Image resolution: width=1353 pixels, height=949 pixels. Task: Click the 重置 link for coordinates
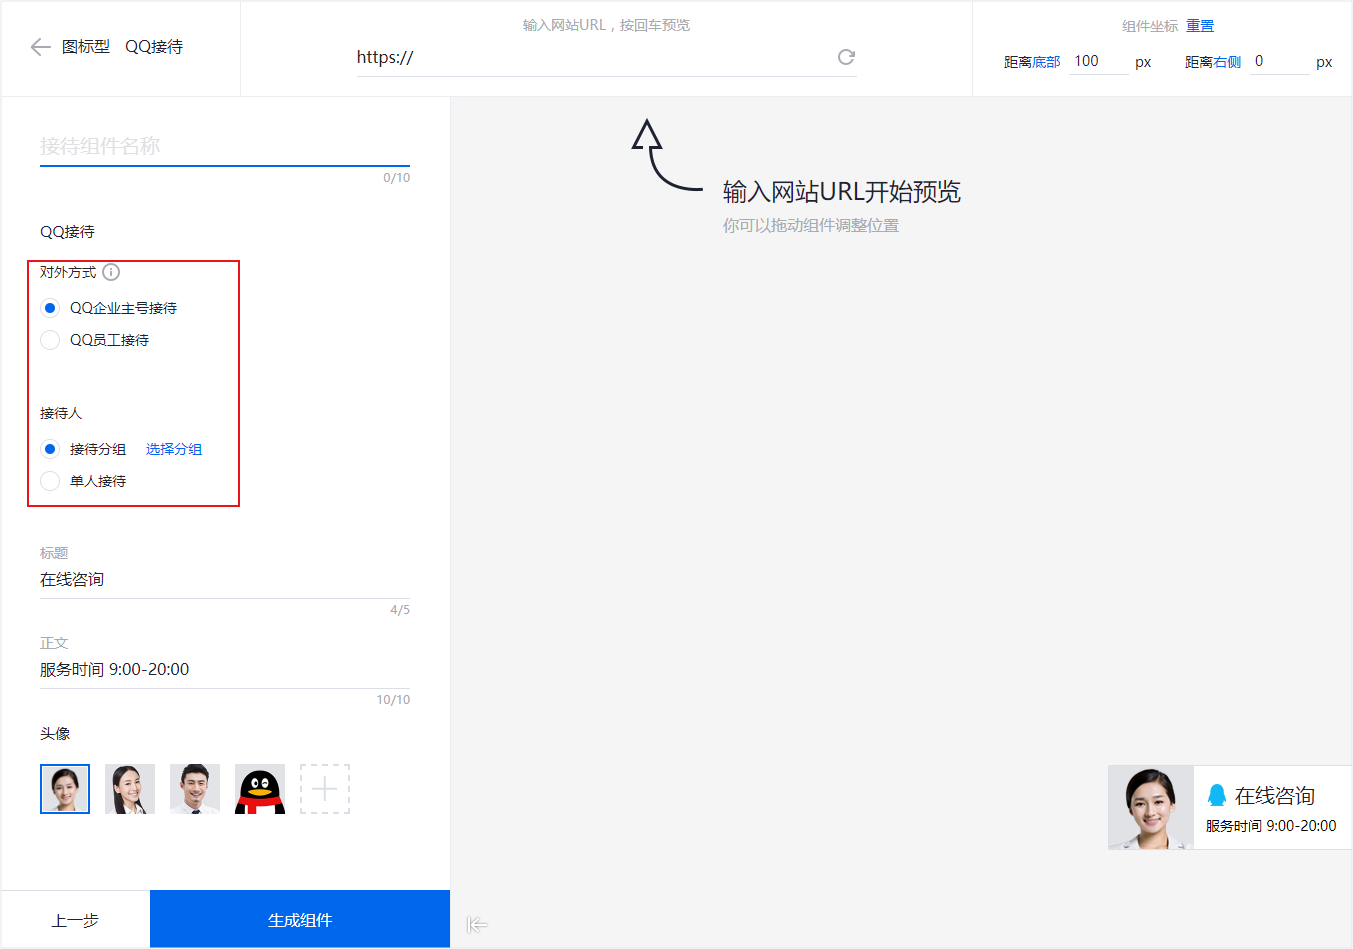(x=1200, y=26)
